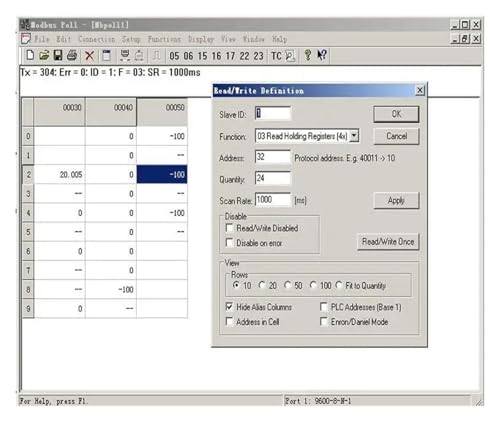Image resolution: width=500 pixels, height=422 pixels.
Task: Open the Display menu
Action: (x=201, y=39)
